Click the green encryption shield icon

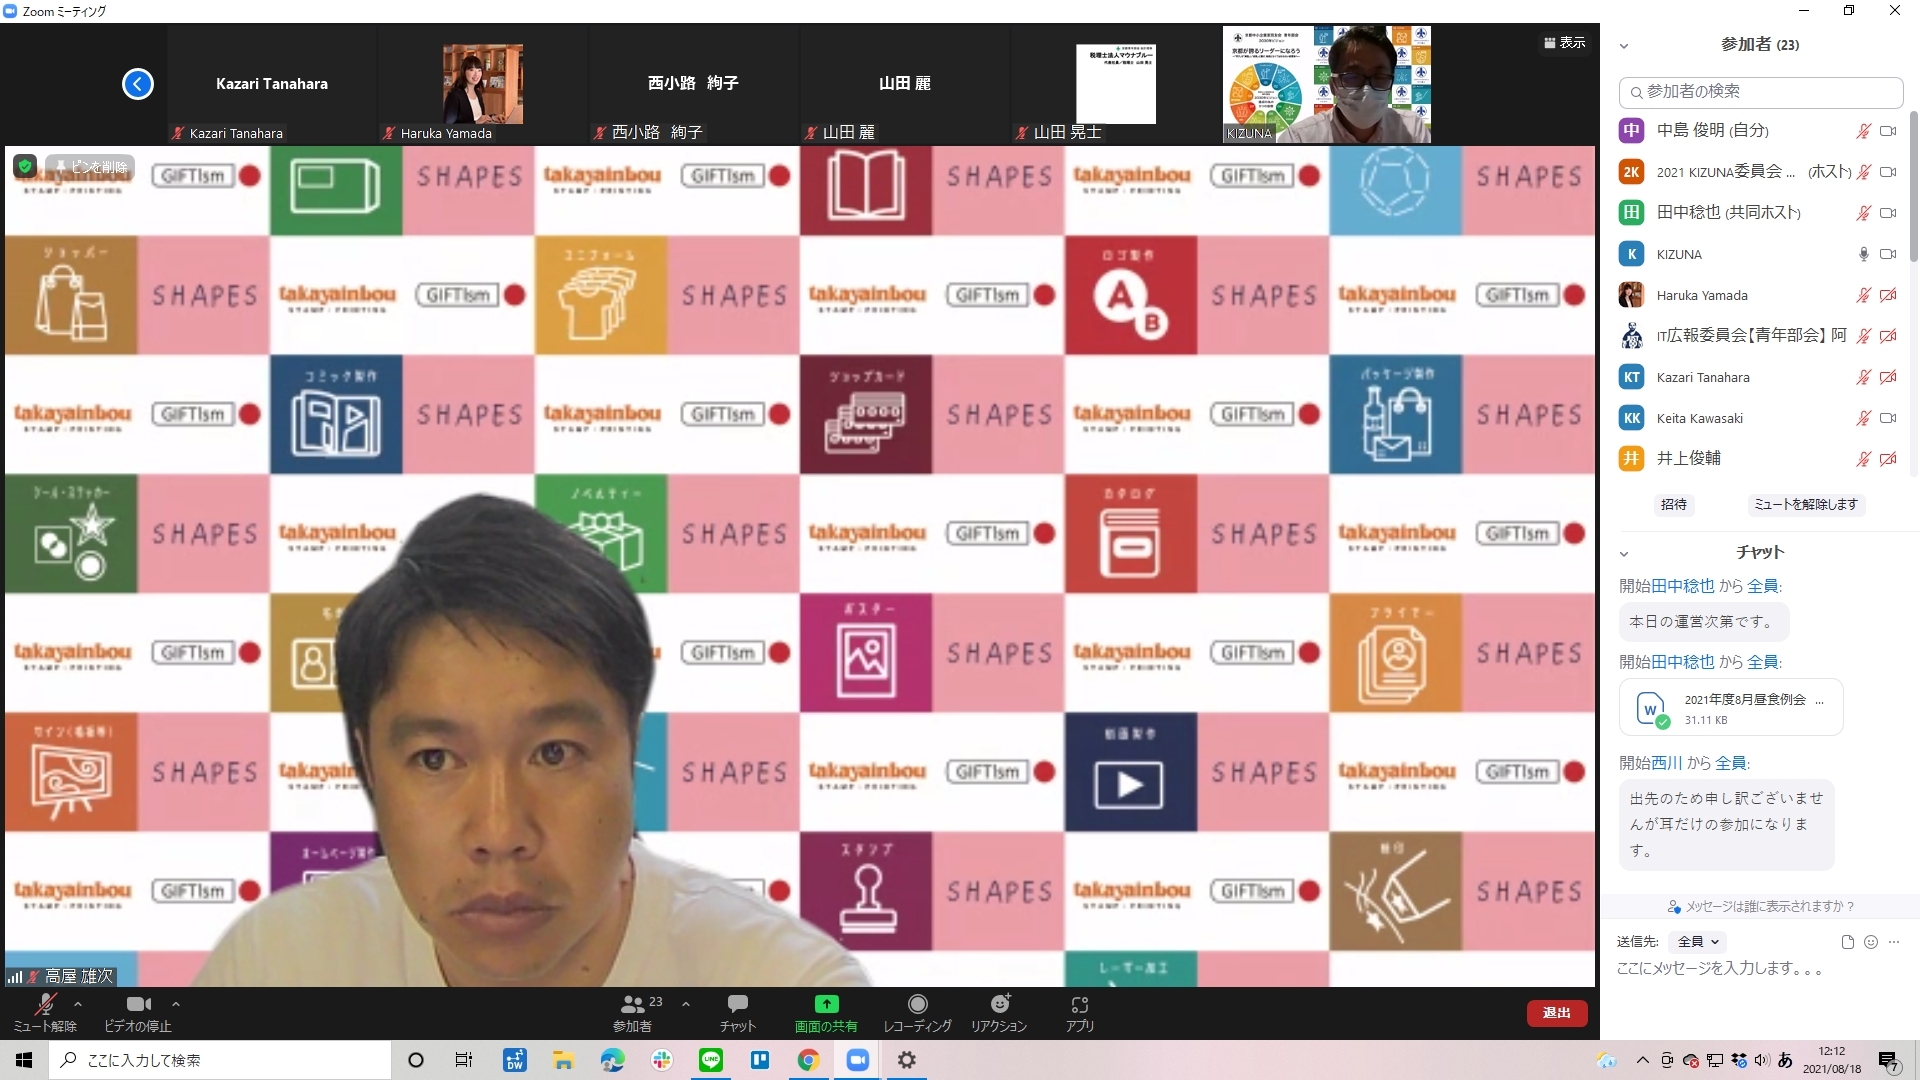[26, 166]
